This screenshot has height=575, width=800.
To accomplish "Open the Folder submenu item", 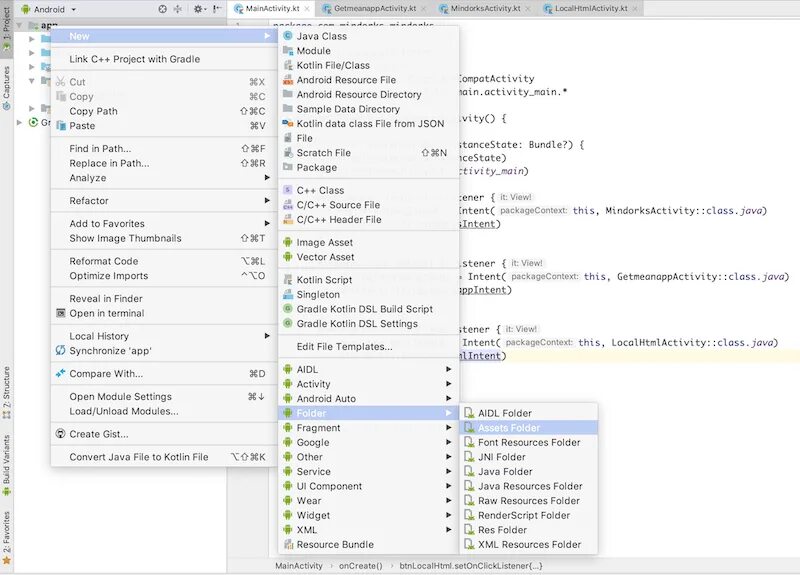I will [x=368, y=413].
